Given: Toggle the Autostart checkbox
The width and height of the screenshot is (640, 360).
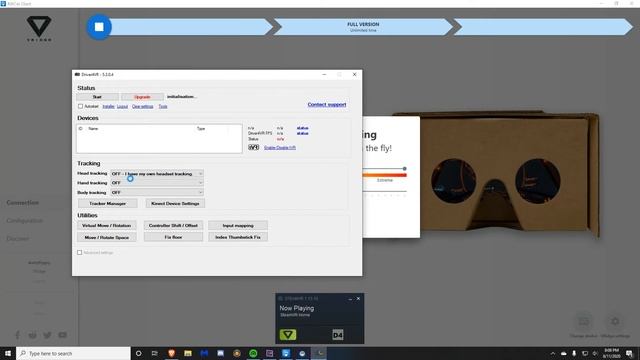Looking at the screenshot, I should 80,106.
